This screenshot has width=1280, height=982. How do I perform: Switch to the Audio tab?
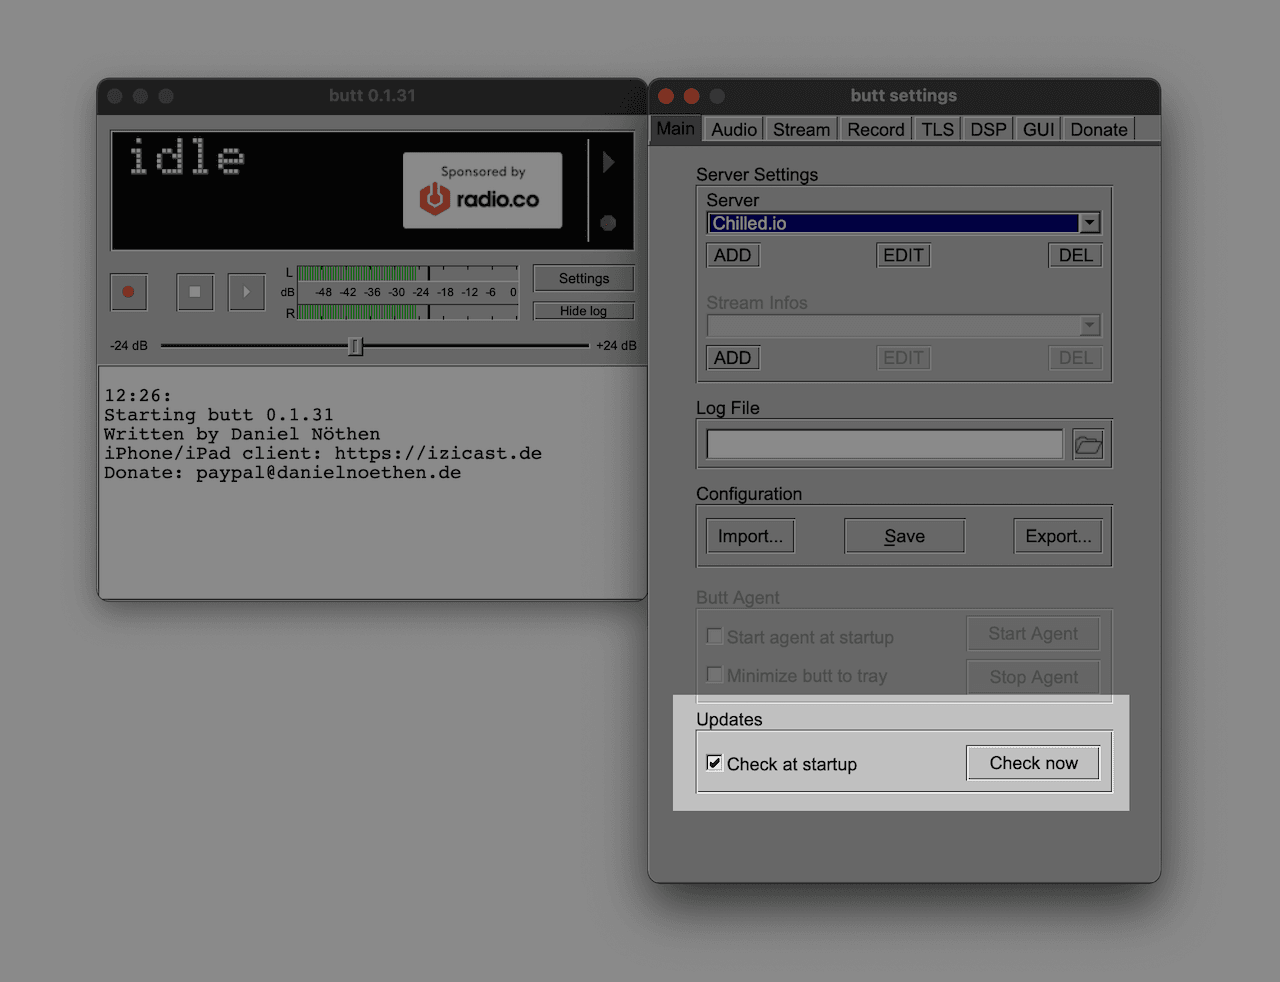point(734,130)
